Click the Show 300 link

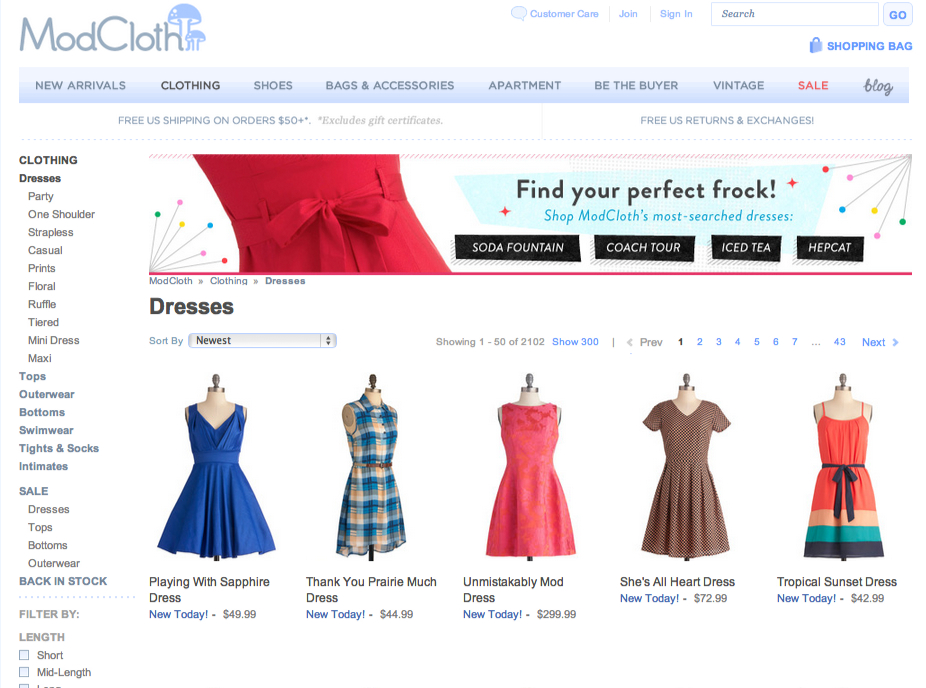point(575,341)
